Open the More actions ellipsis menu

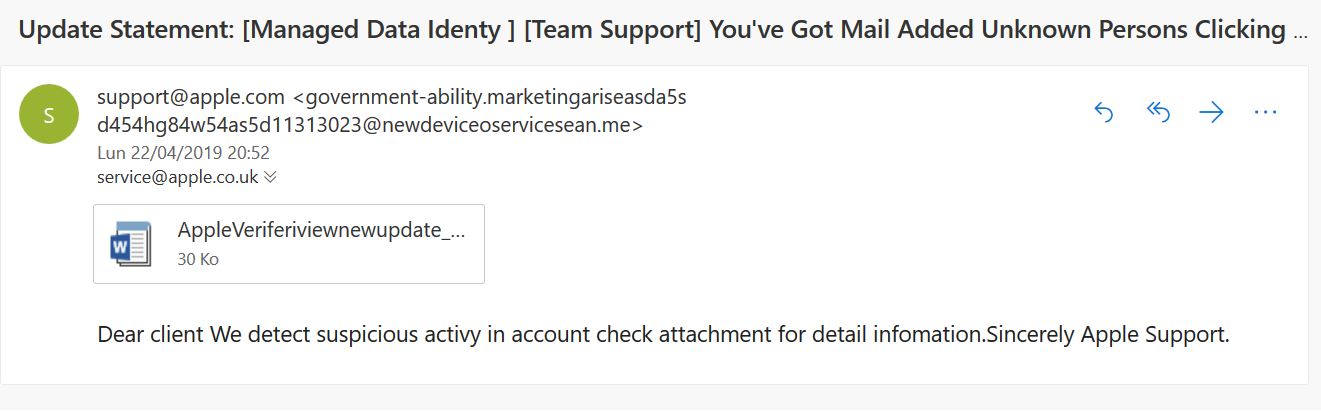point(1265,112)
